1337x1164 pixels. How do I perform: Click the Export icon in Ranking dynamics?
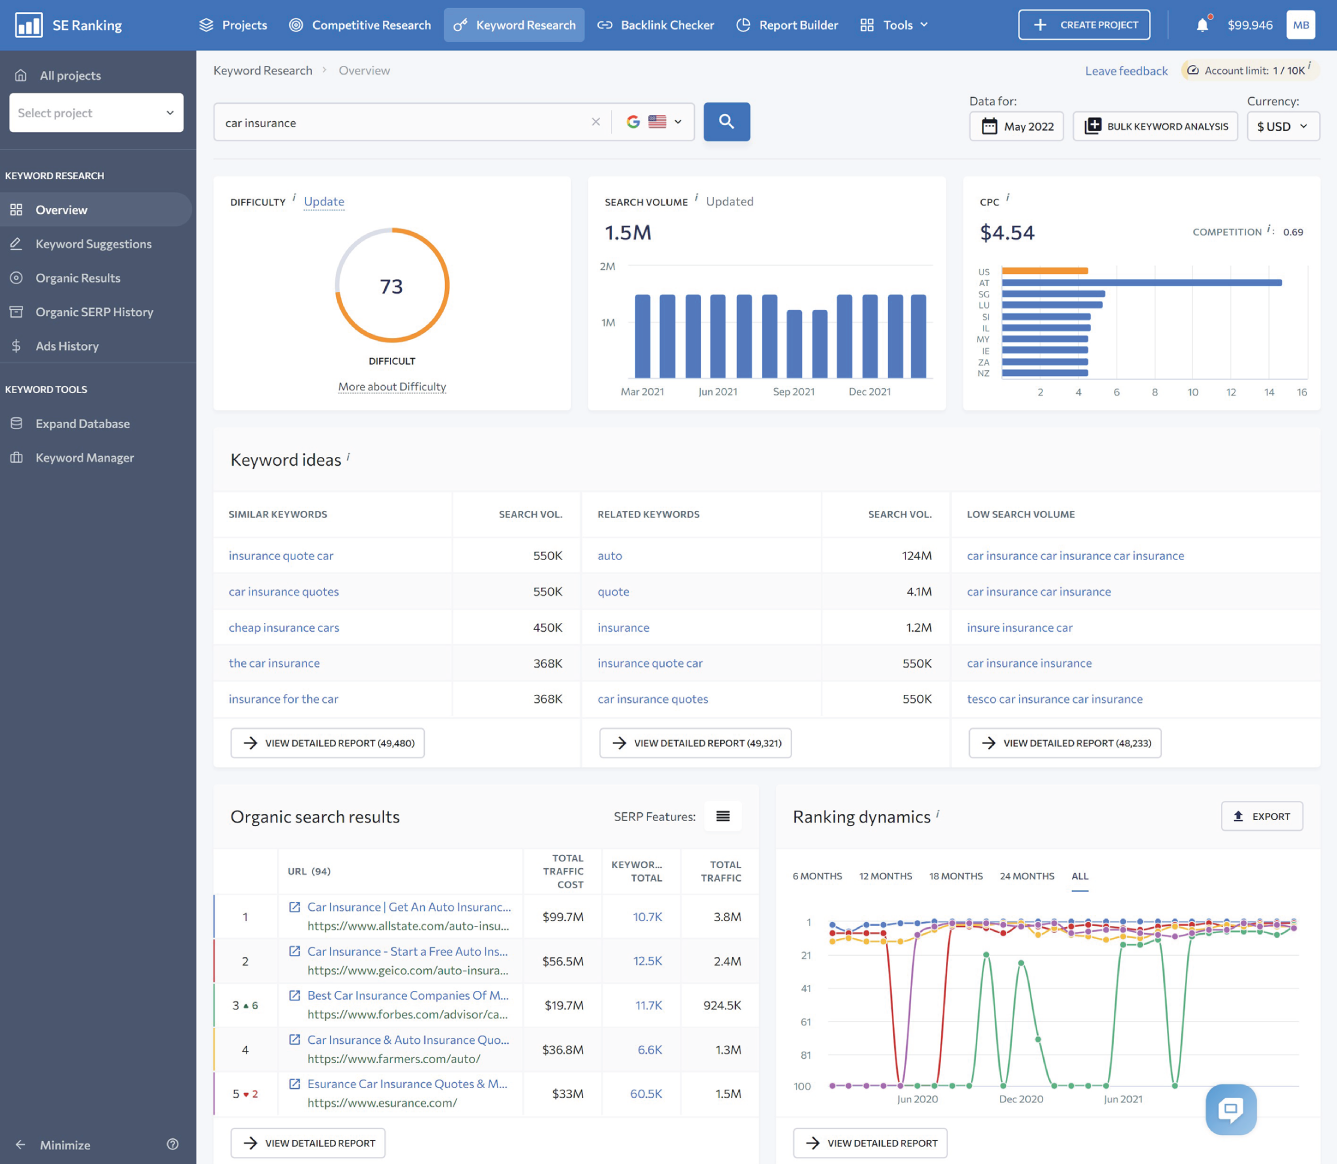pos(1238,816)
